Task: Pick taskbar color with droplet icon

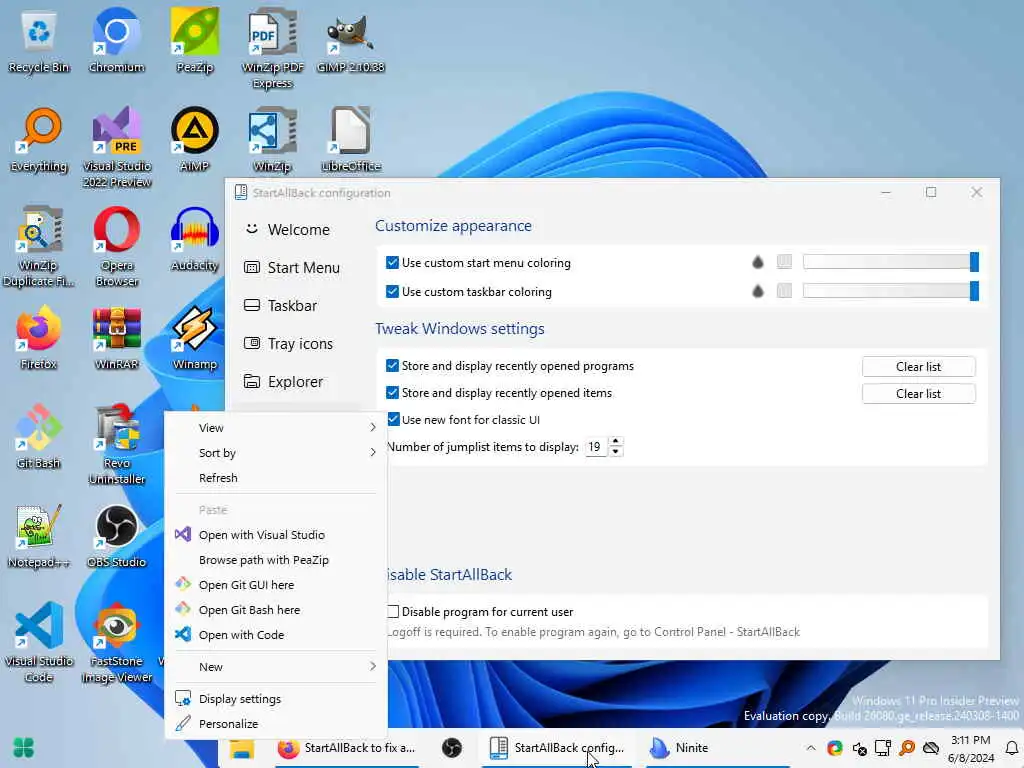Action: pyautogui.click(x=758, y=291)
